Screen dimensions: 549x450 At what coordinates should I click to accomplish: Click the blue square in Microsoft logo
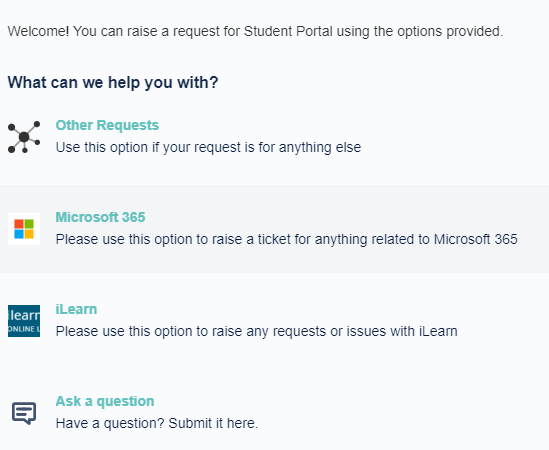tap(19, 234)
